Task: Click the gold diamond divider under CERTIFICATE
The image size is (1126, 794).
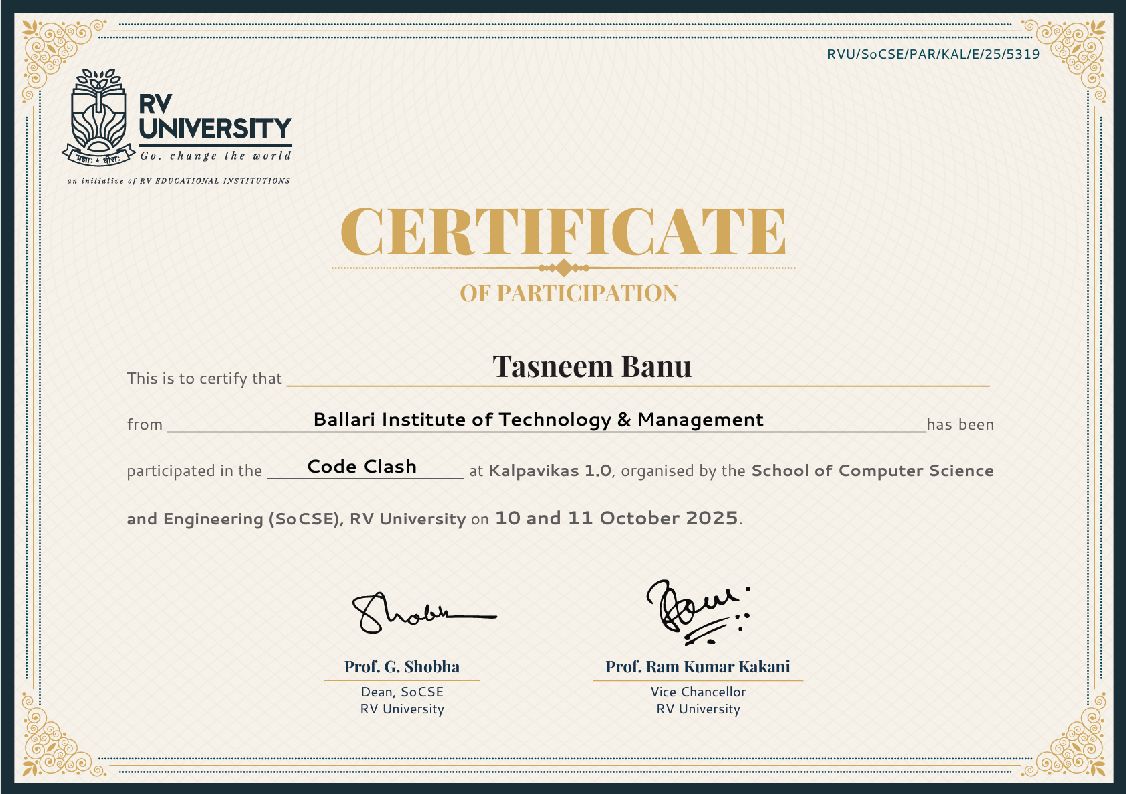Action: coord(564,268)
